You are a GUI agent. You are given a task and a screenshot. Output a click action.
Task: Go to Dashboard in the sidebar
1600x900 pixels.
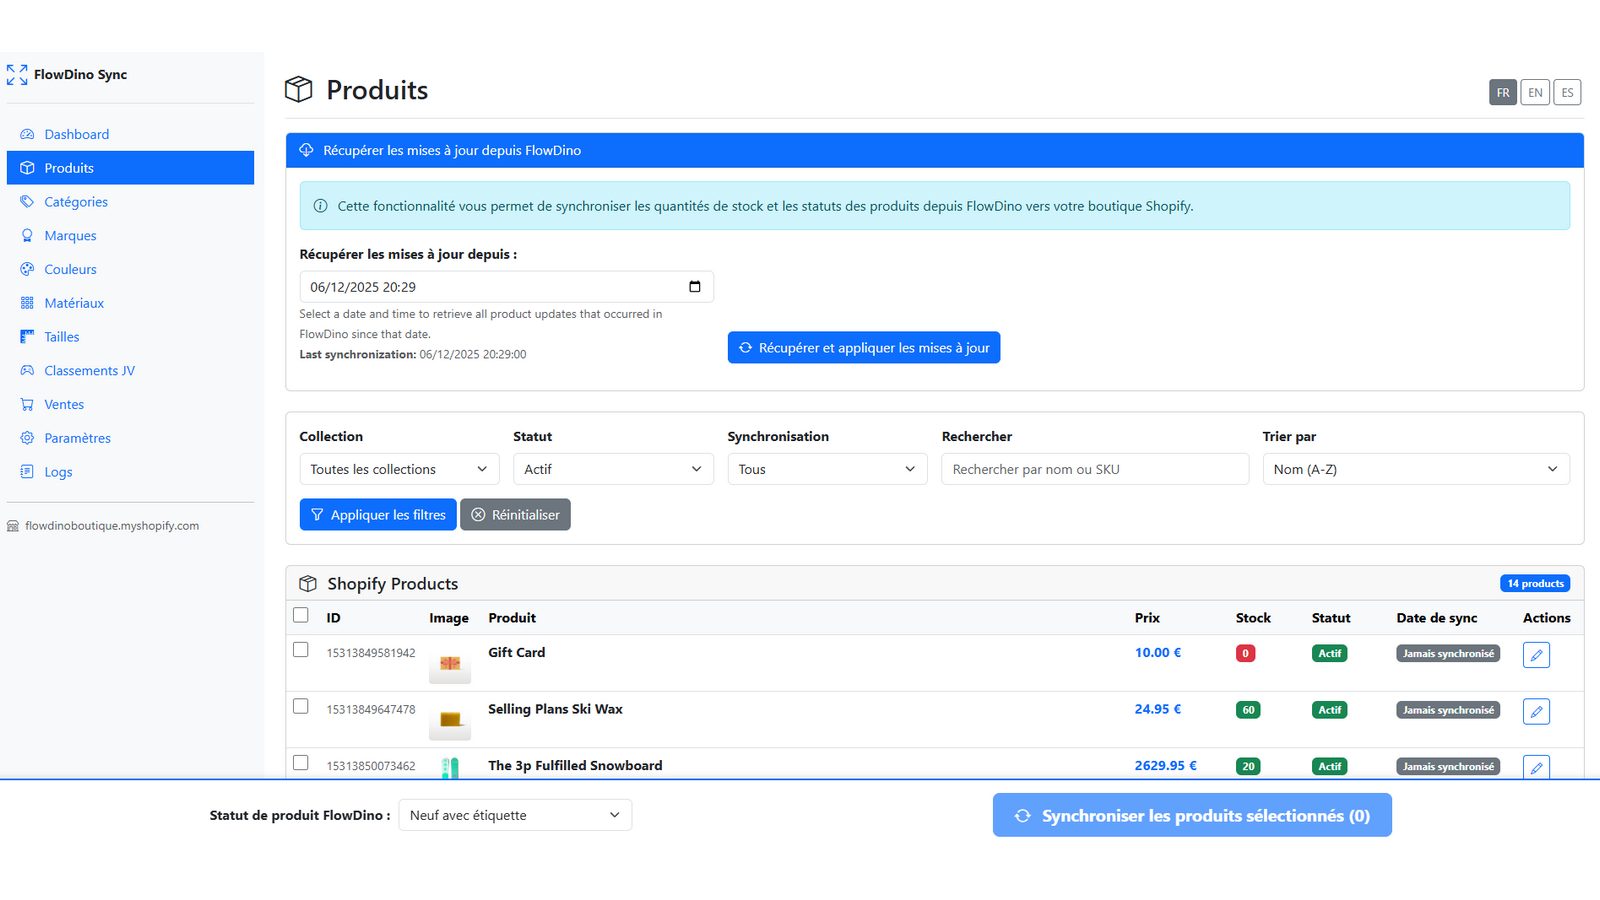(x=76, y=134)
